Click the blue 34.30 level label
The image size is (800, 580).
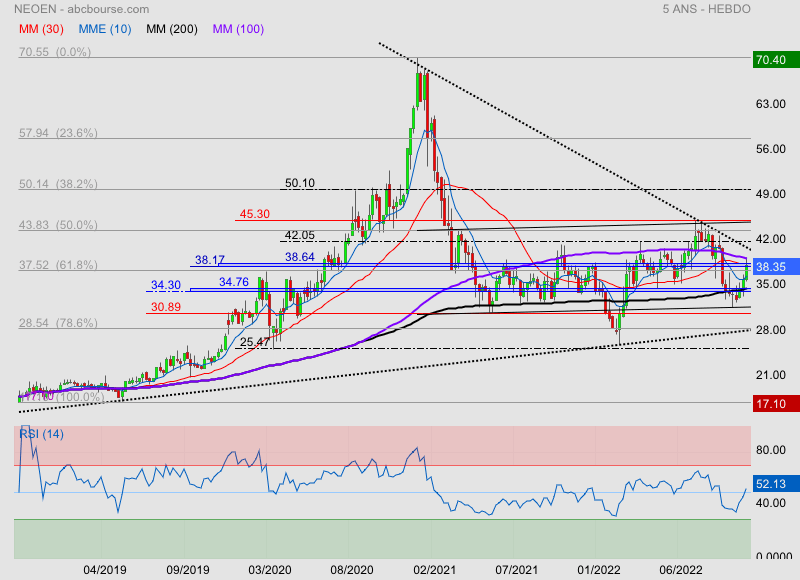(x=166, y=285)
